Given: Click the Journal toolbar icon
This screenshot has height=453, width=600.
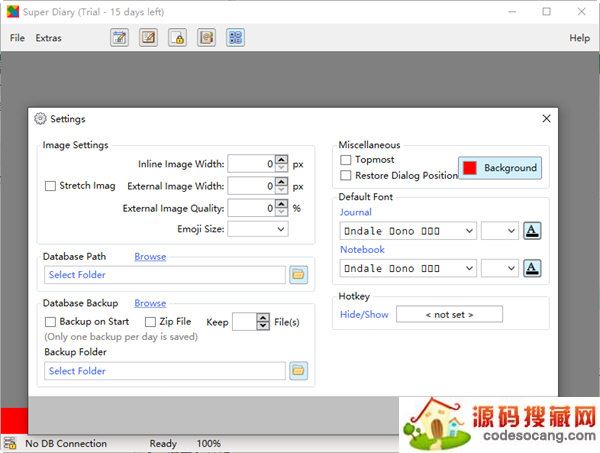Looking at the screenshot, I should [x=120, y=38].
